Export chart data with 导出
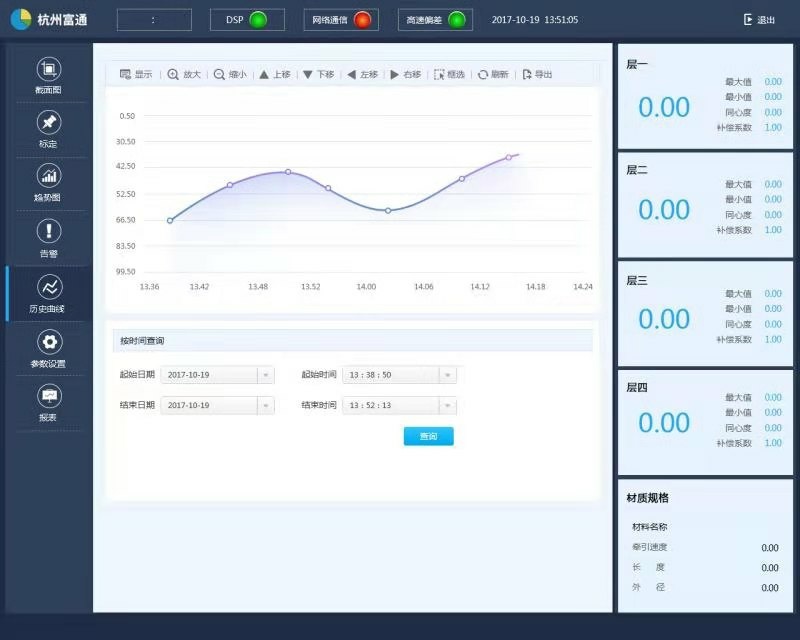 coord(537,75)
